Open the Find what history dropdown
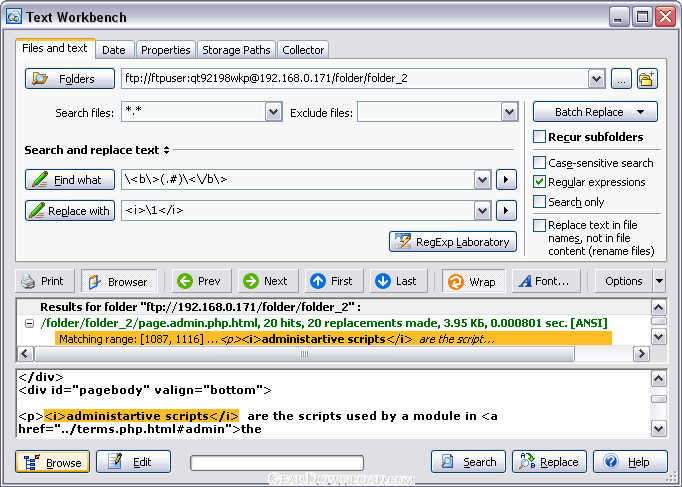 (482, 180)
